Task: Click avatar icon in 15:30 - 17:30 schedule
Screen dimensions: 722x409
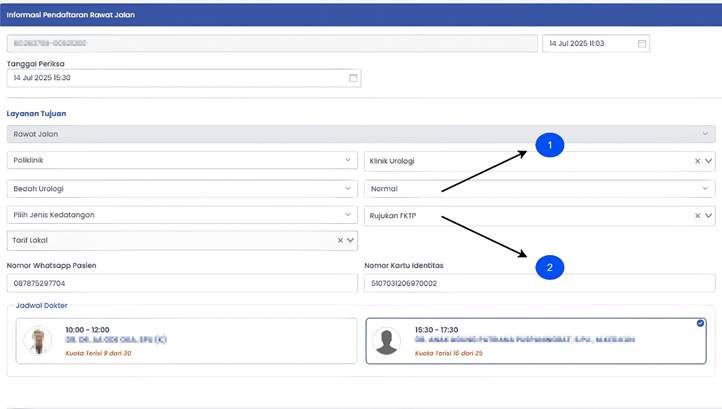Action: coord(386,341)
